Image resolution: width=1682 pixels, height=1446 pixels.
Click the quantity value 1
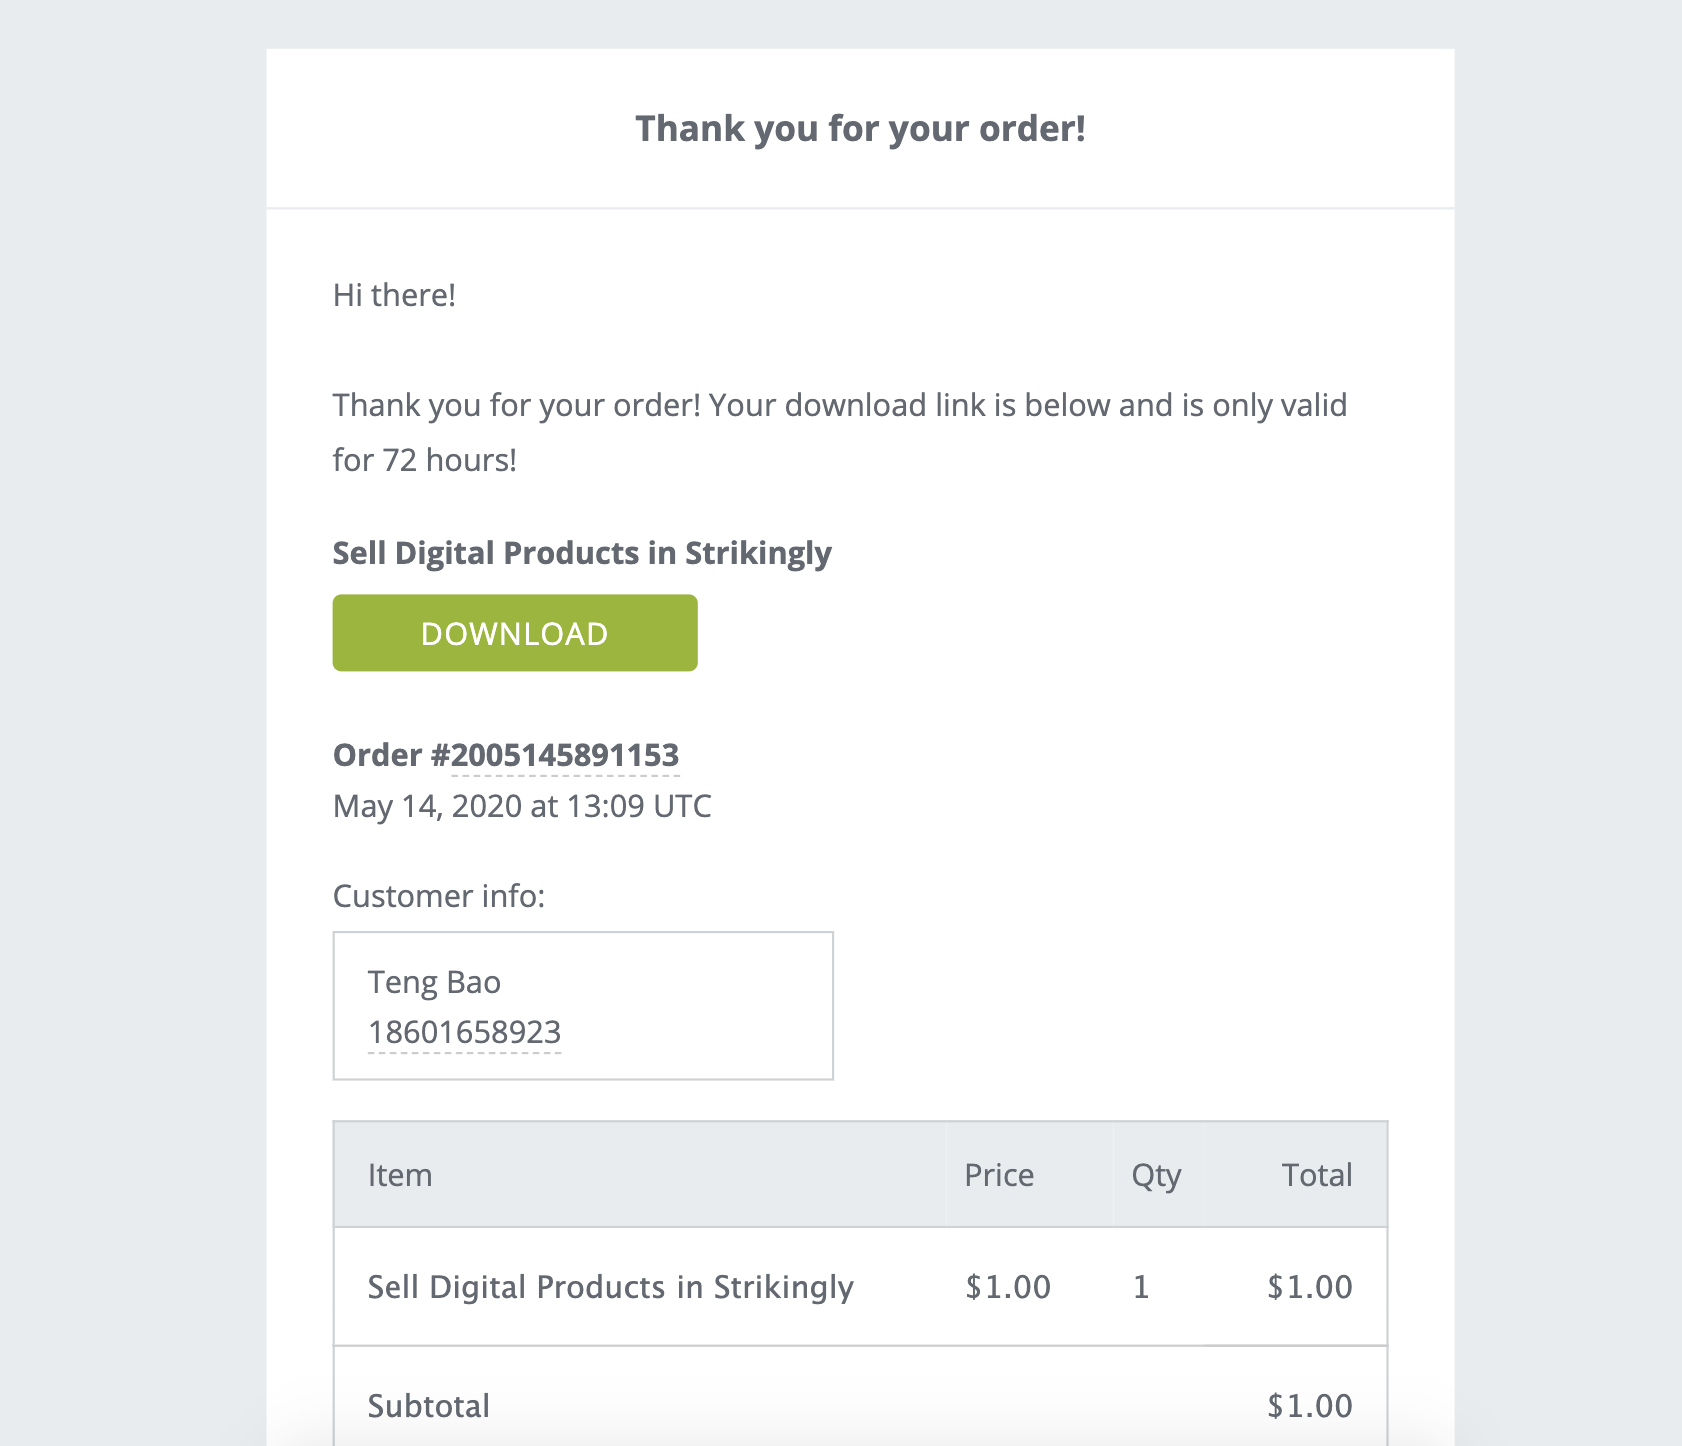(x=1141, y=1287)
